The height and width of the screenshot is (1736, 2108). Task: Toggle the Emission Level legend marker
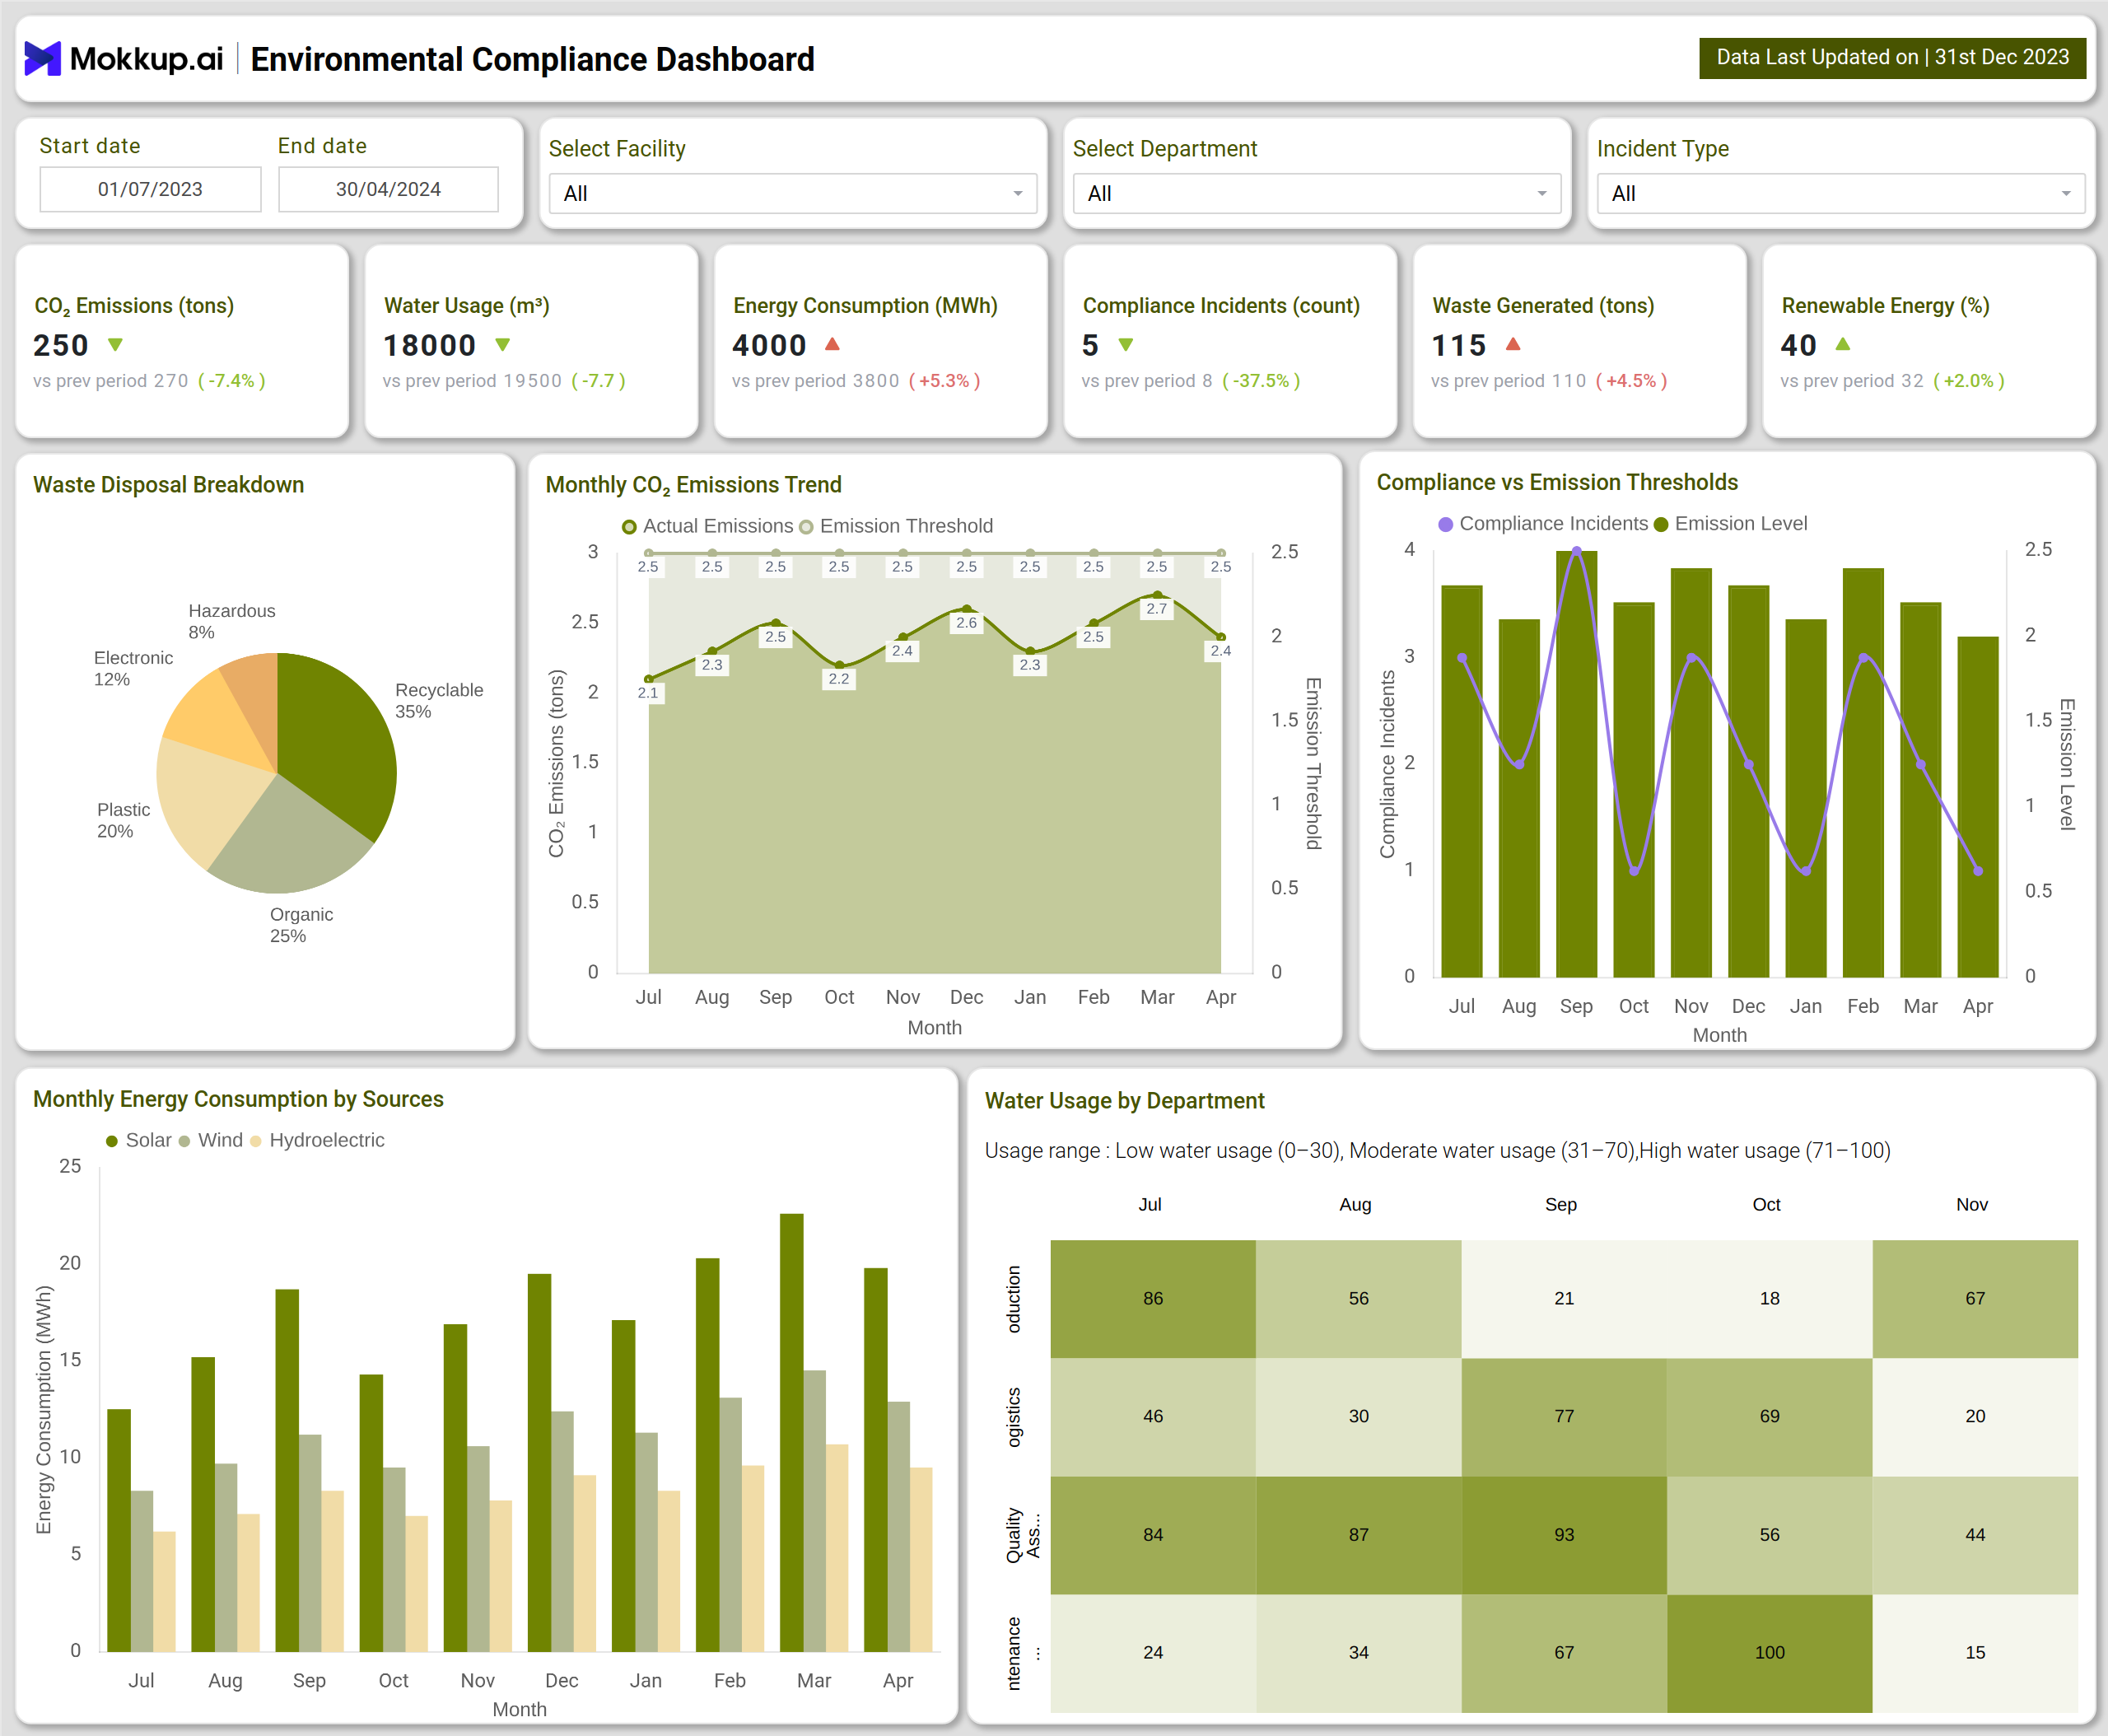[x=1661, y=525]
